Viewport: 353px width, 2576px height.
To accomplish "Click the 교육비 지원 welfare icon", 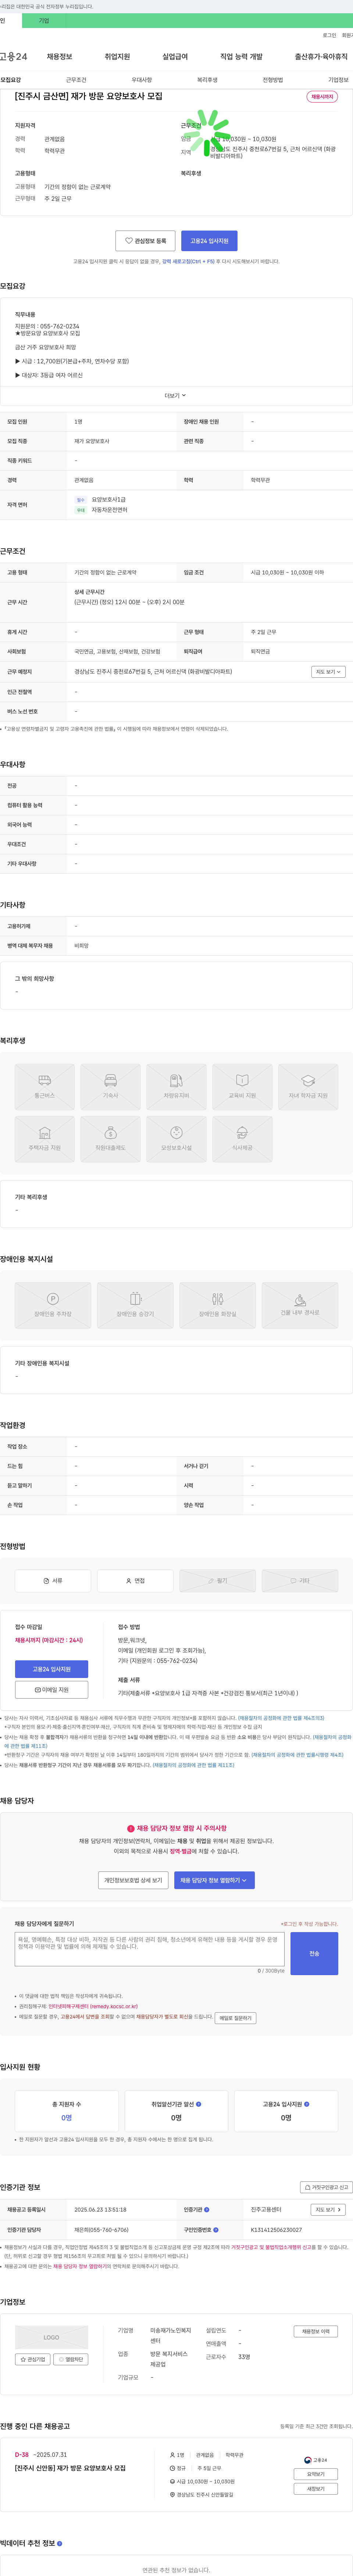I will pos(242,1087).
